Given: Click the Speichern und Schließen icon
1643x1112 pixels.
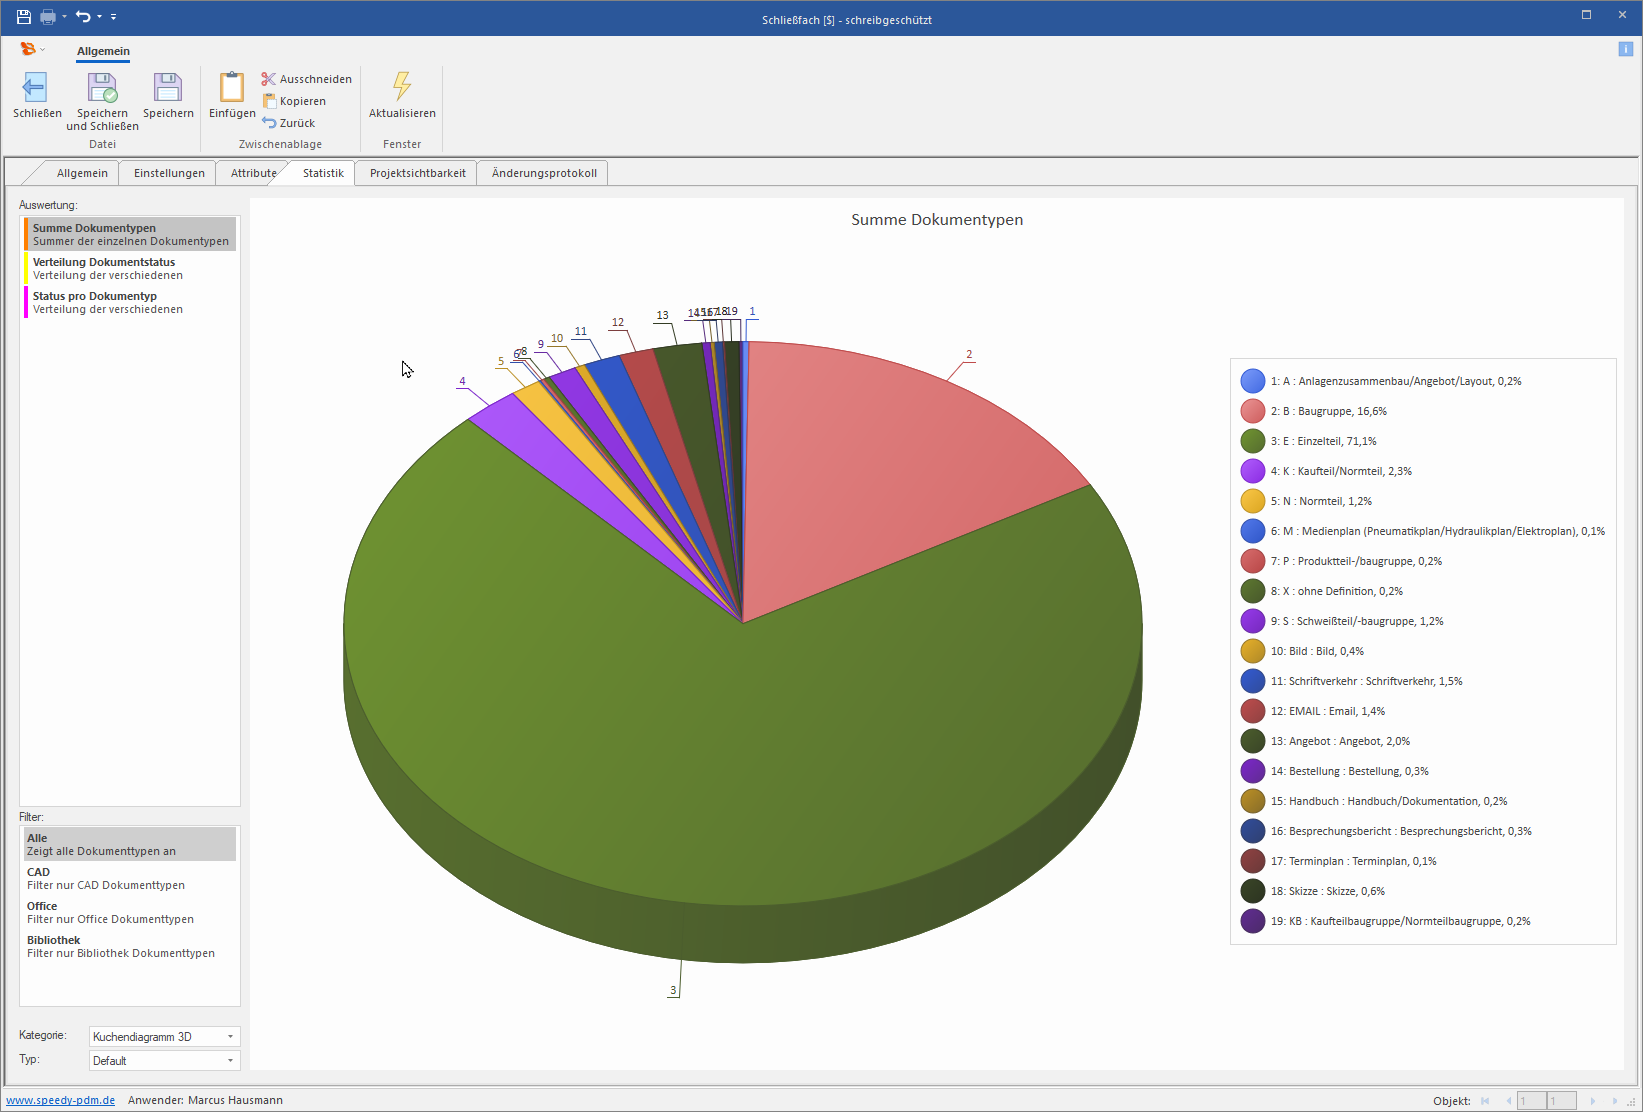Looking at the screenshot, I should click(x=102, y=88).
